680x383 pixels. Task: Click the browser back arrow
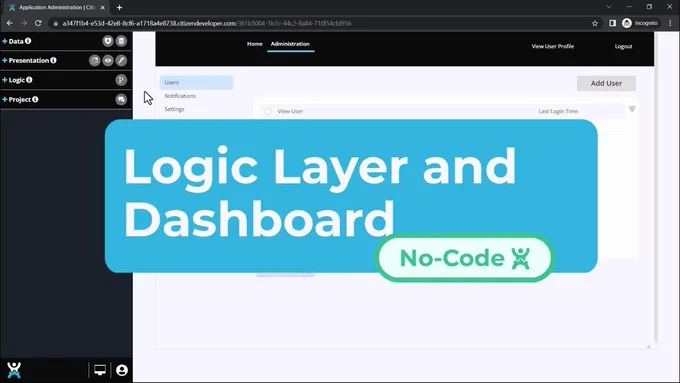click(10, 23)
